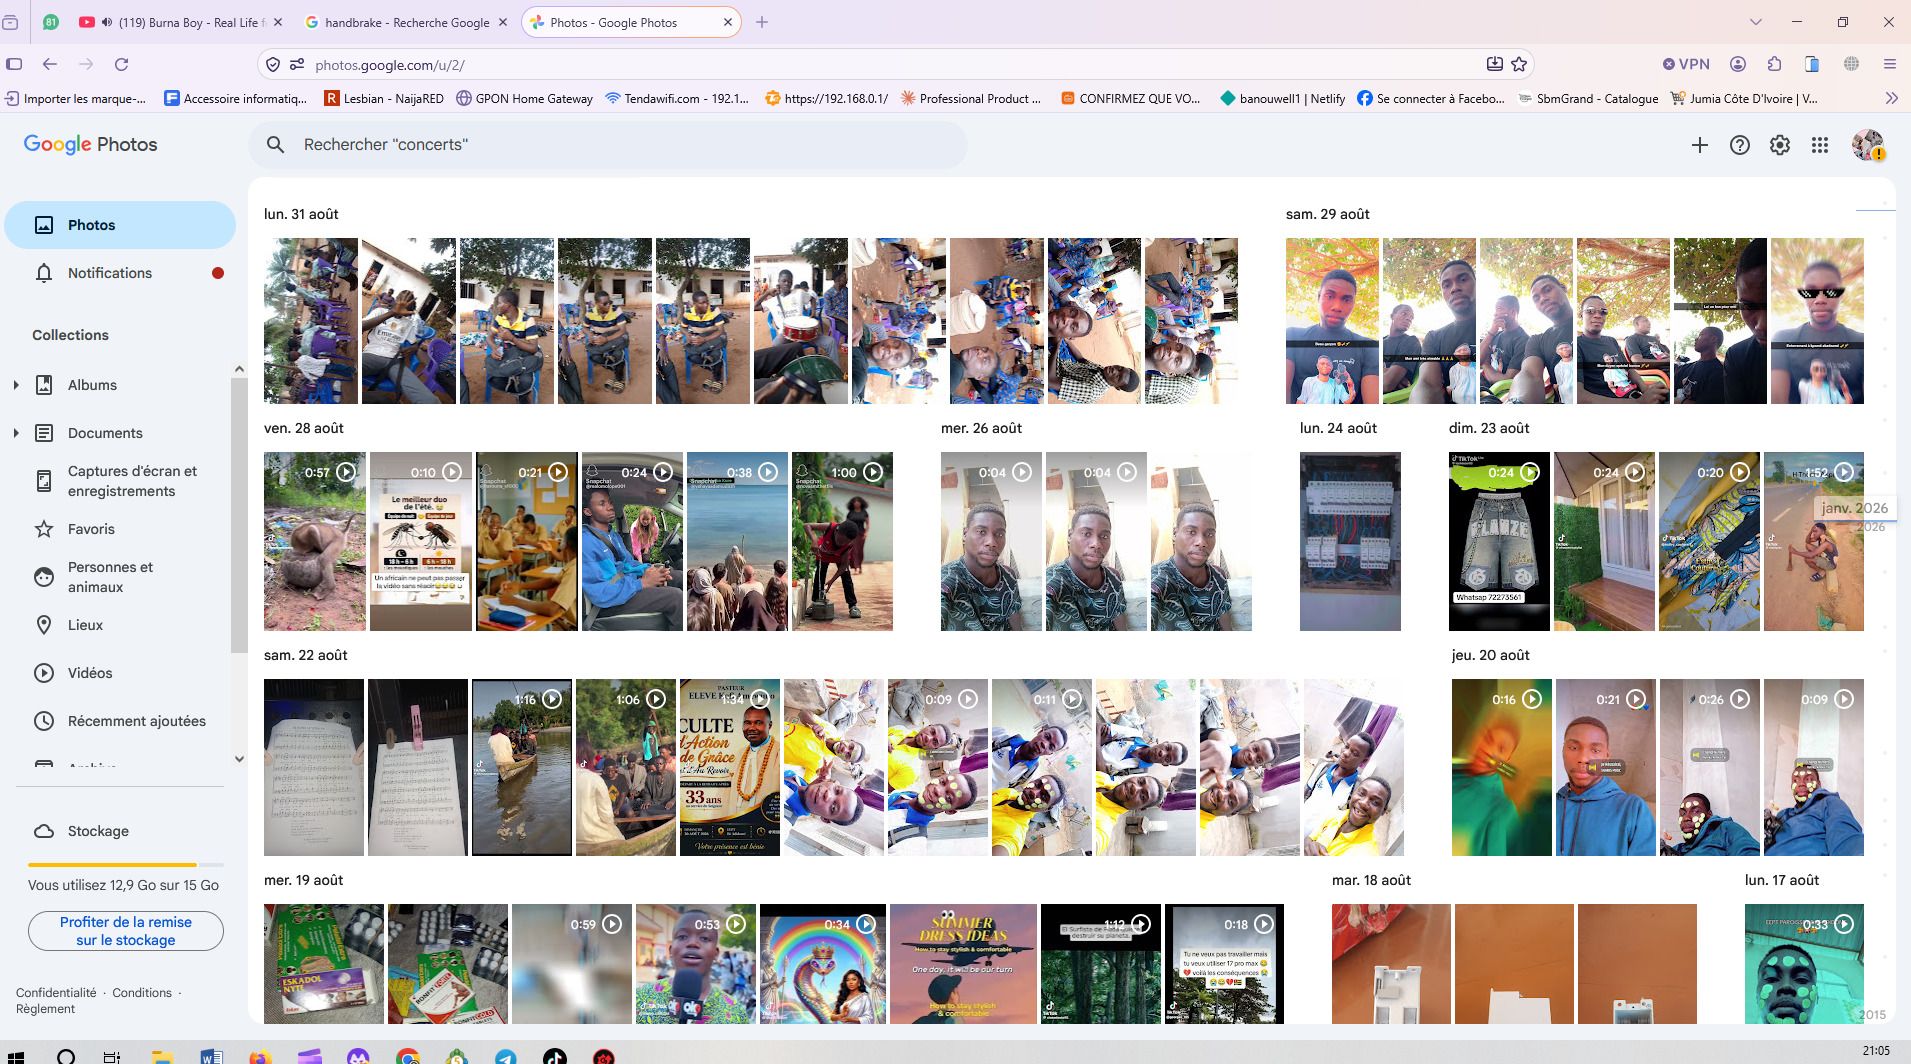Open GPON Home Gateway bookmark

pyautogui.click(x=525, y=98)
